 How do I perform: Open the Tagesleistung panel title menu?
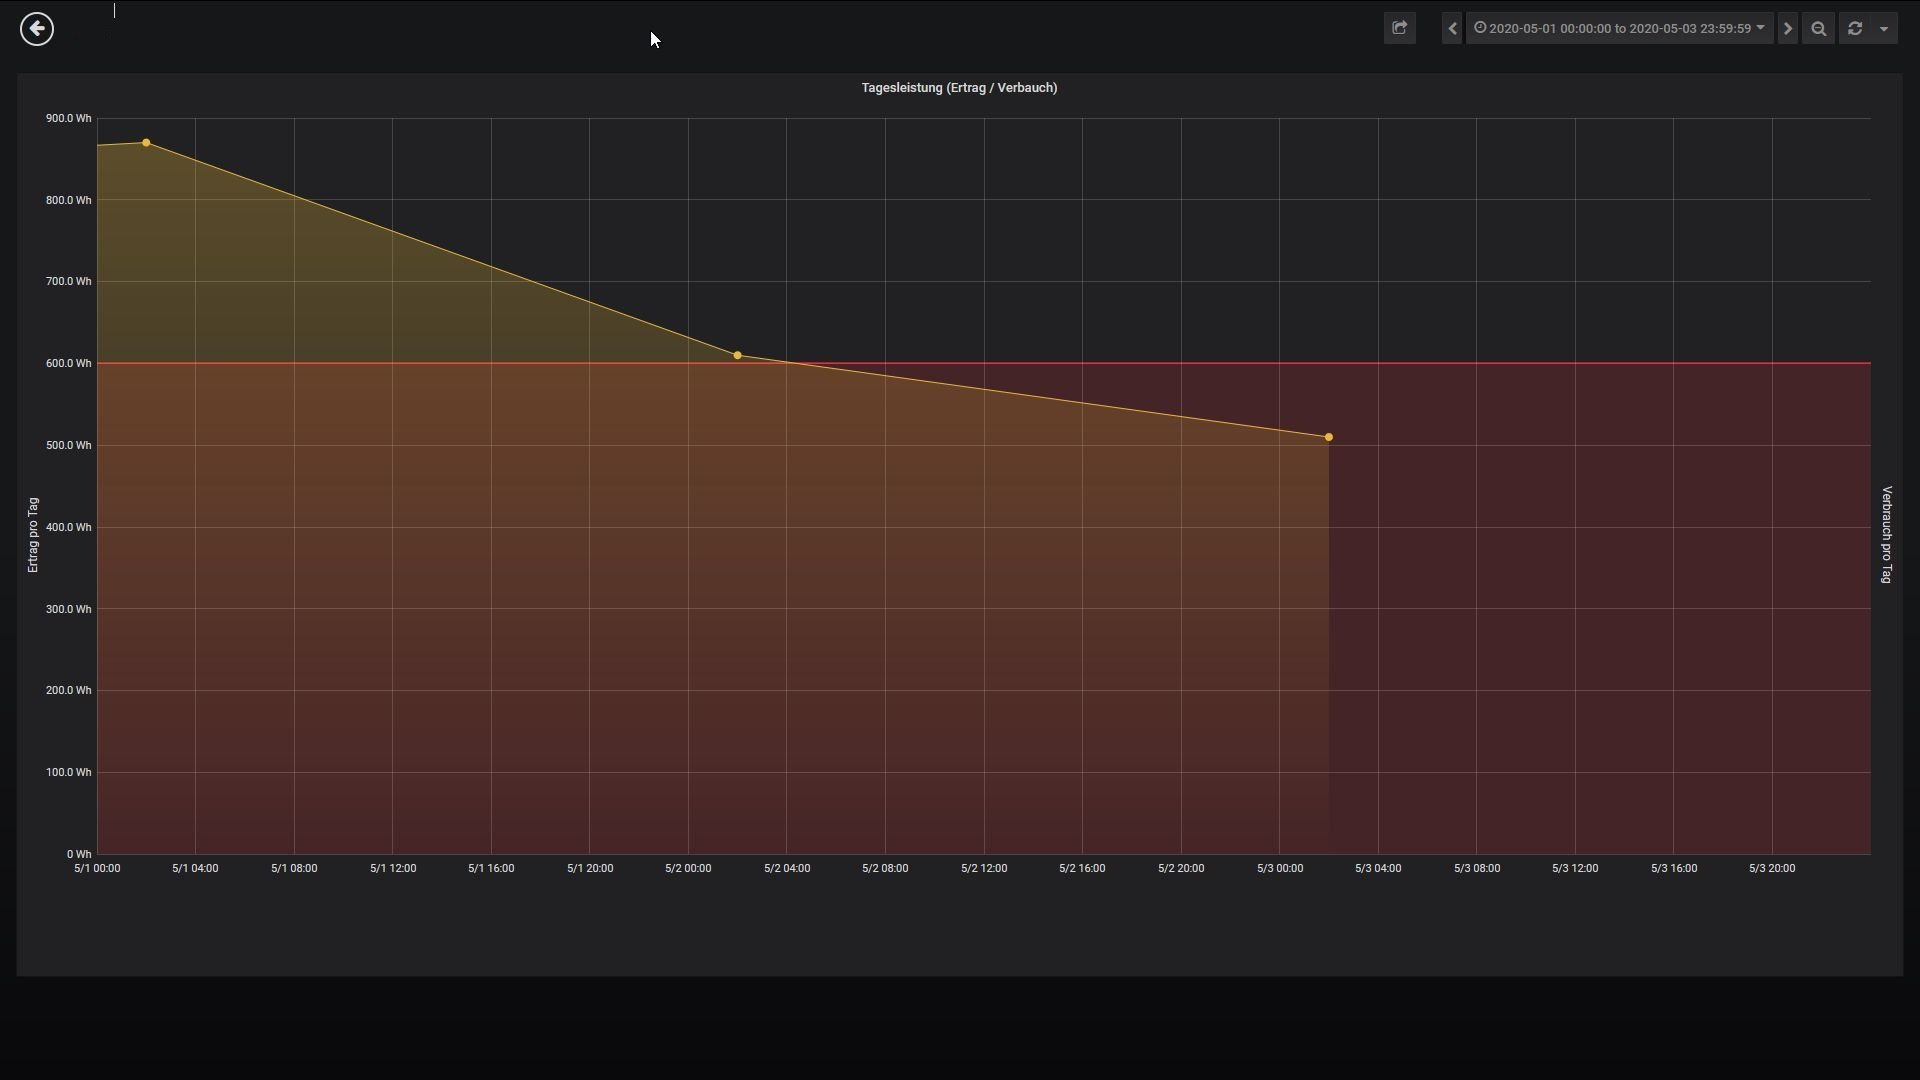[959, 88]
